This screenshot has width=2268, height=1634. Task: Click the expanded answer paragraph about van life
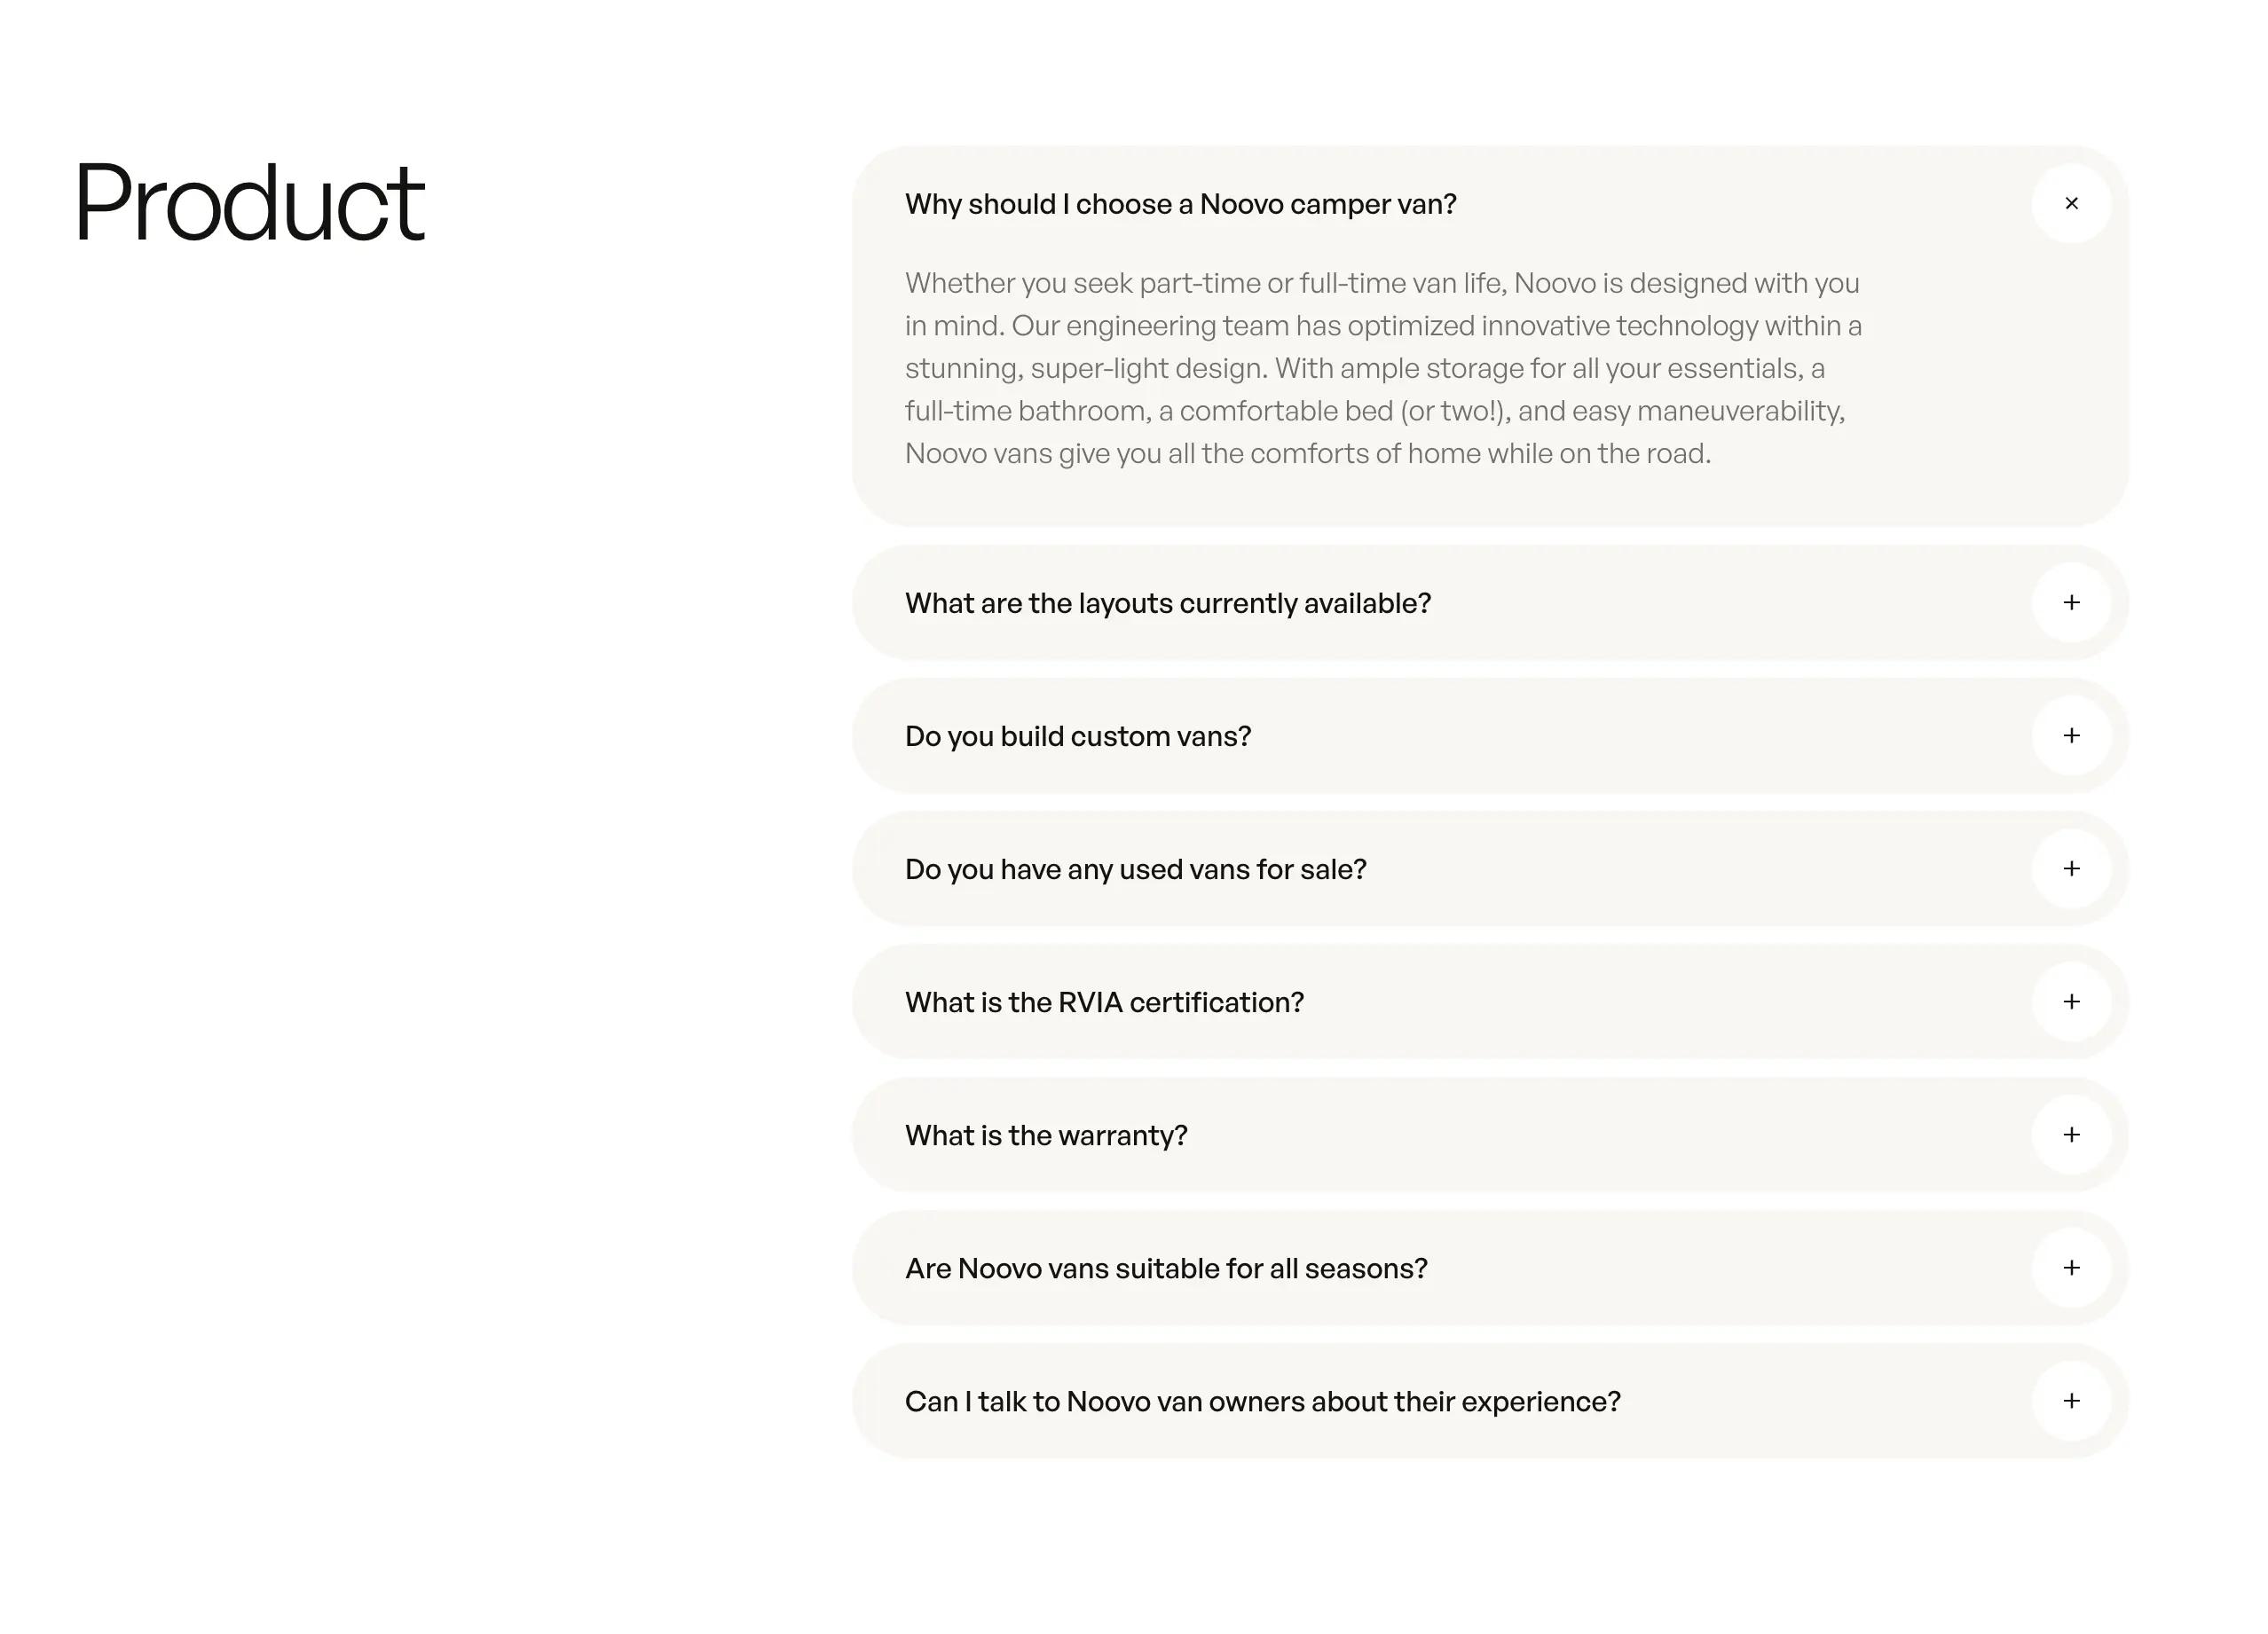1383,368
